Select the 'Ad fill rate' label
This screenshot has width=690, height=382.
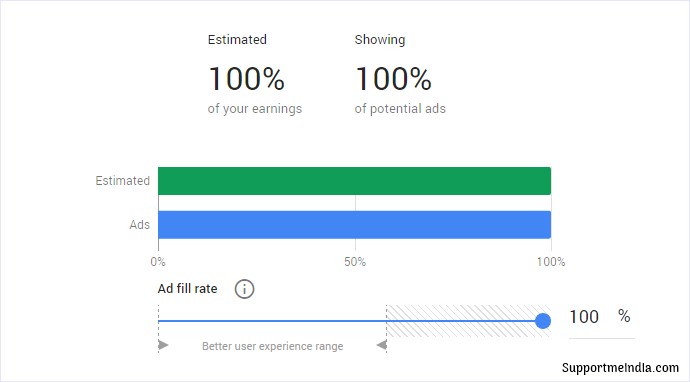[x=187, y=289]
